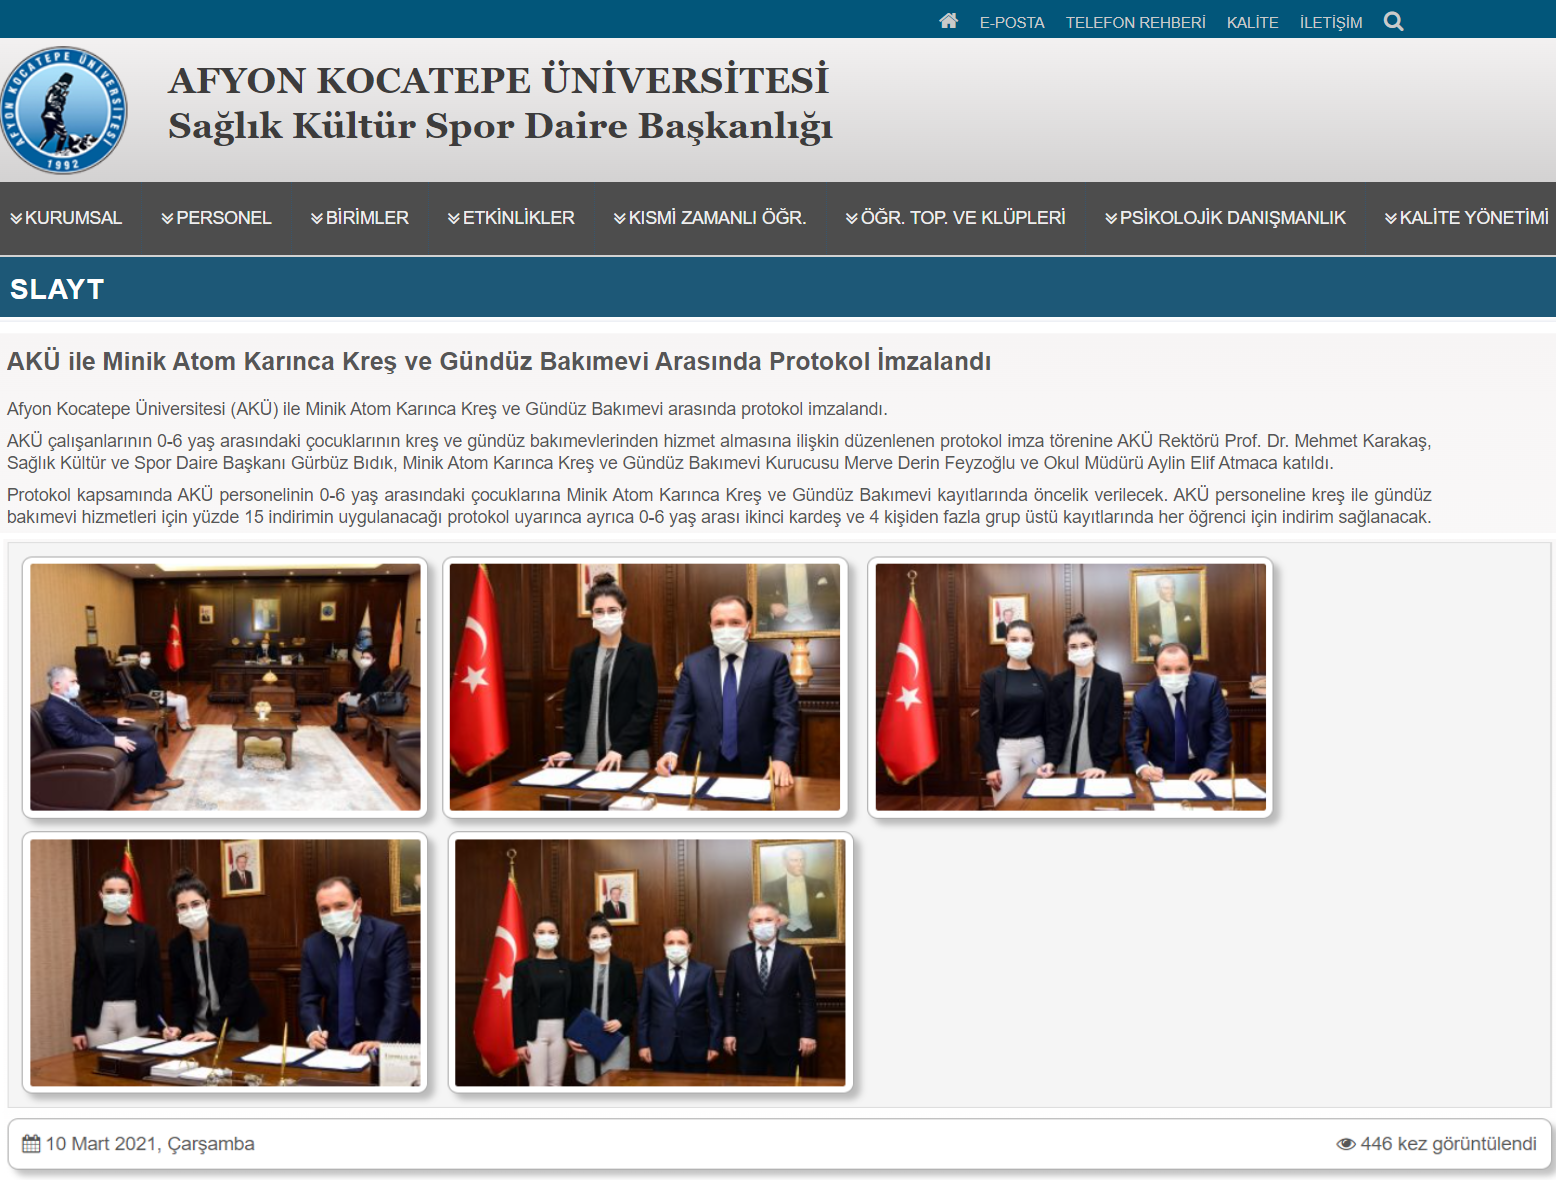Open the E-POSTA link
Screen dimensions: 1556x1180
tap(1012, 22)
